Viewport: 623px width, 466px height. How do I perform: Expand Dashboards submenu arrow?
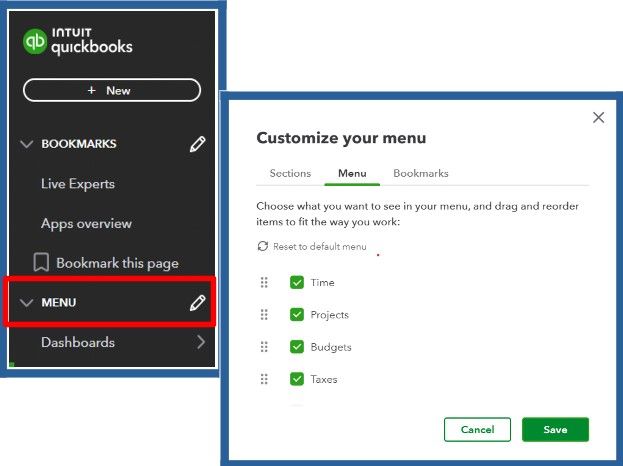pos(201,342)
